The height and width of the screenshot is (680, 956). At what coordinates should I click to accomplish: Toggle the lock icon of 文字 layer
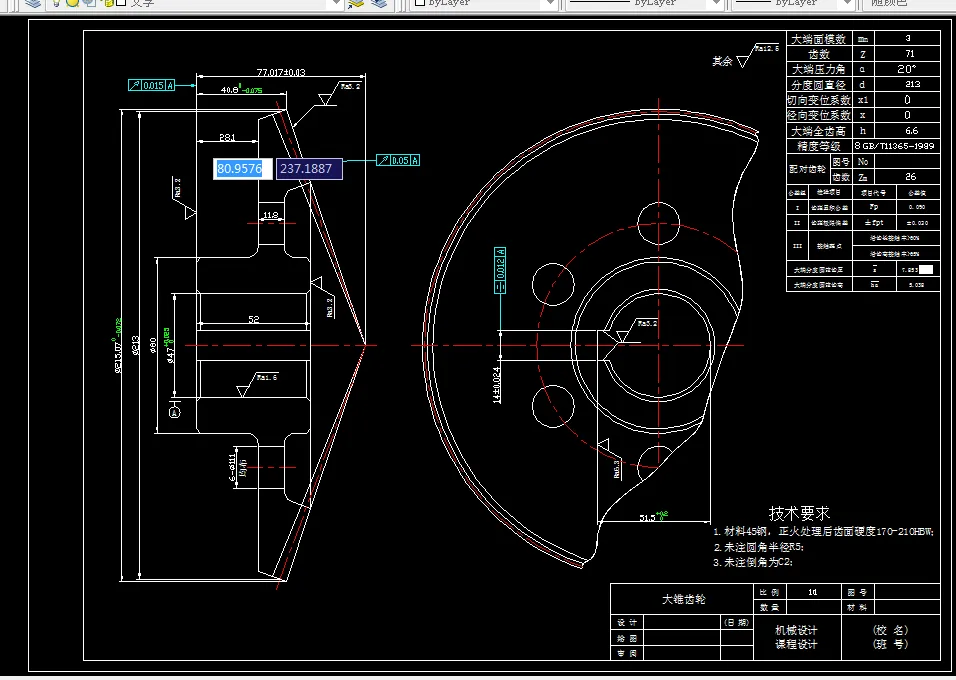pyautogui.click(x=107, y=3)
